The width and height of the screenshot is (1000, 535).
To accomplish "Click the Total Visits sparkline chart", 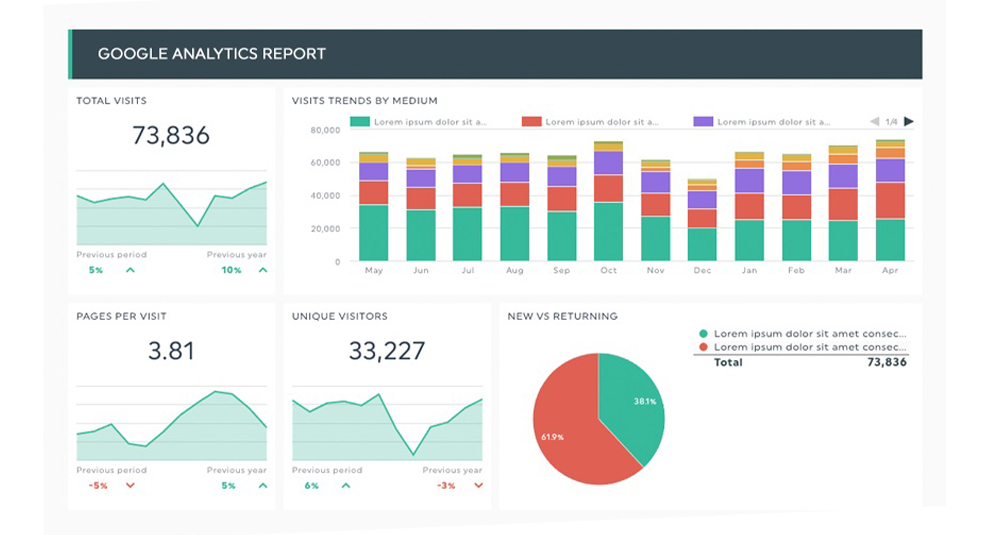I will pos(172,208).
